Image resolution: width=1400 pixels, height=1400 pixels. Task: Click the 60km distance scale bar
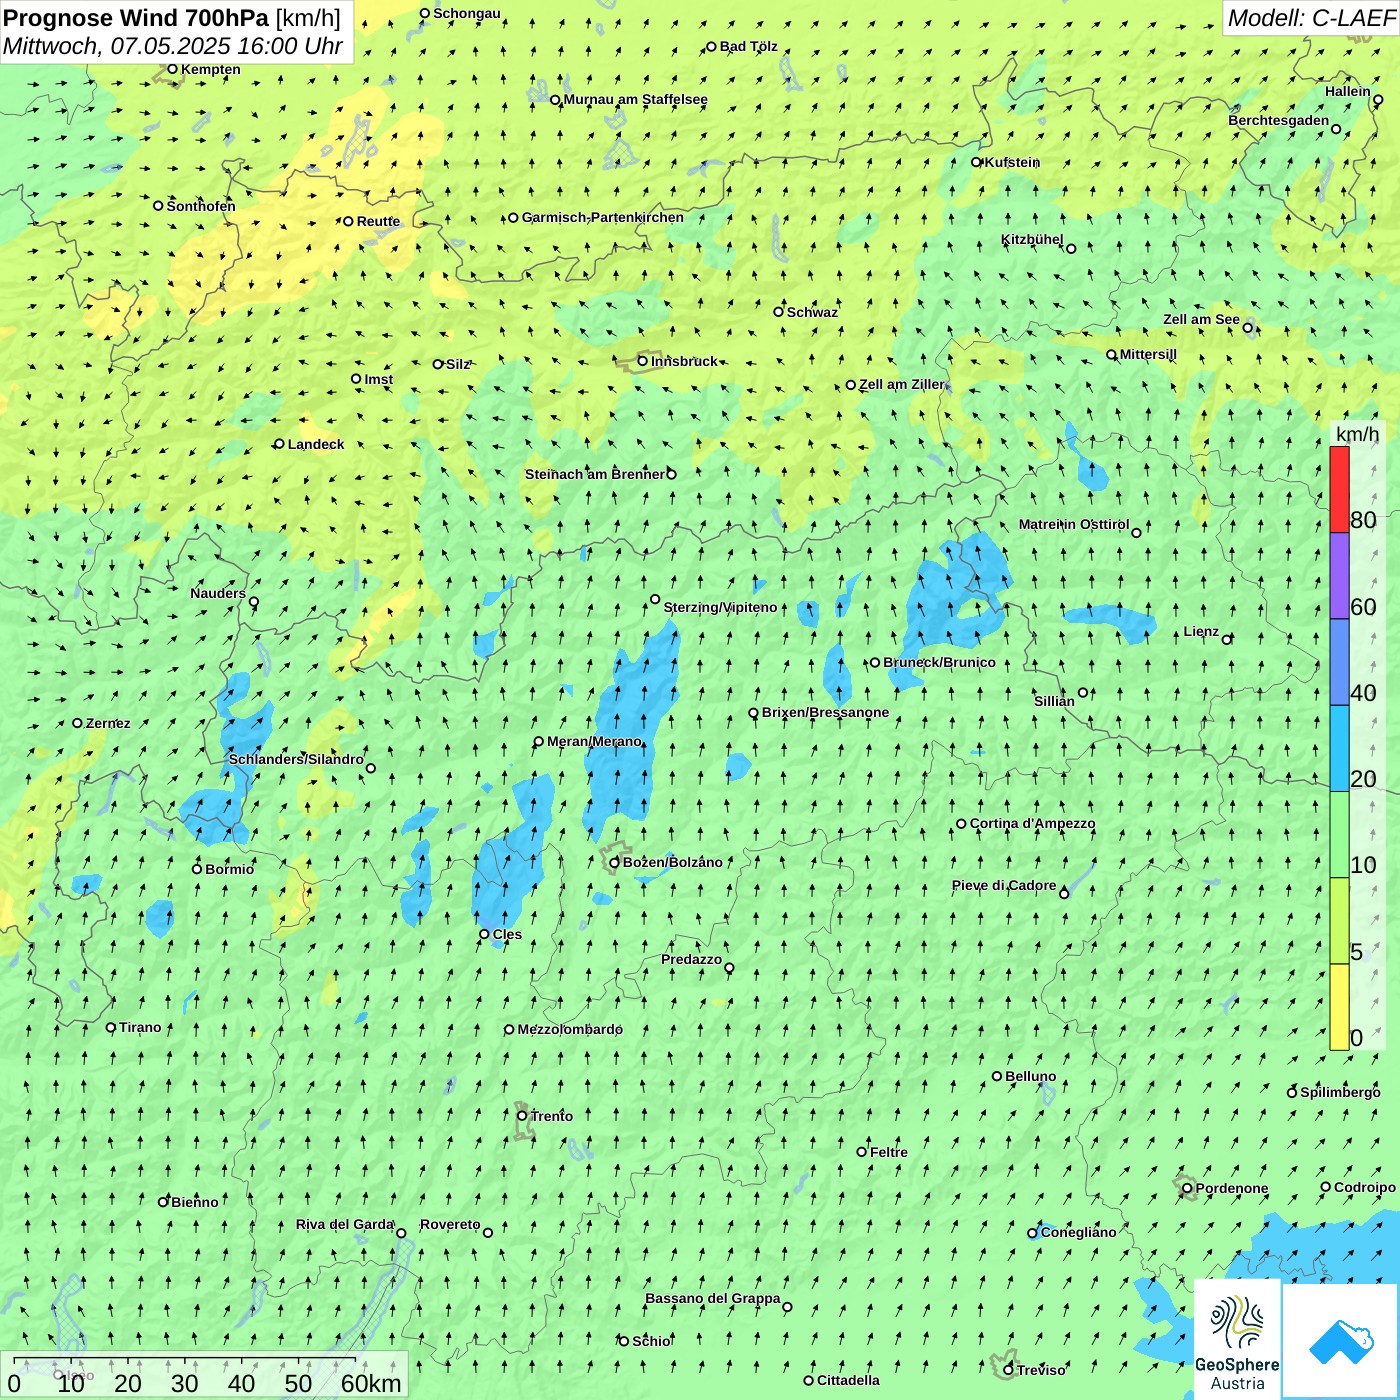(x=184, y=1360)
